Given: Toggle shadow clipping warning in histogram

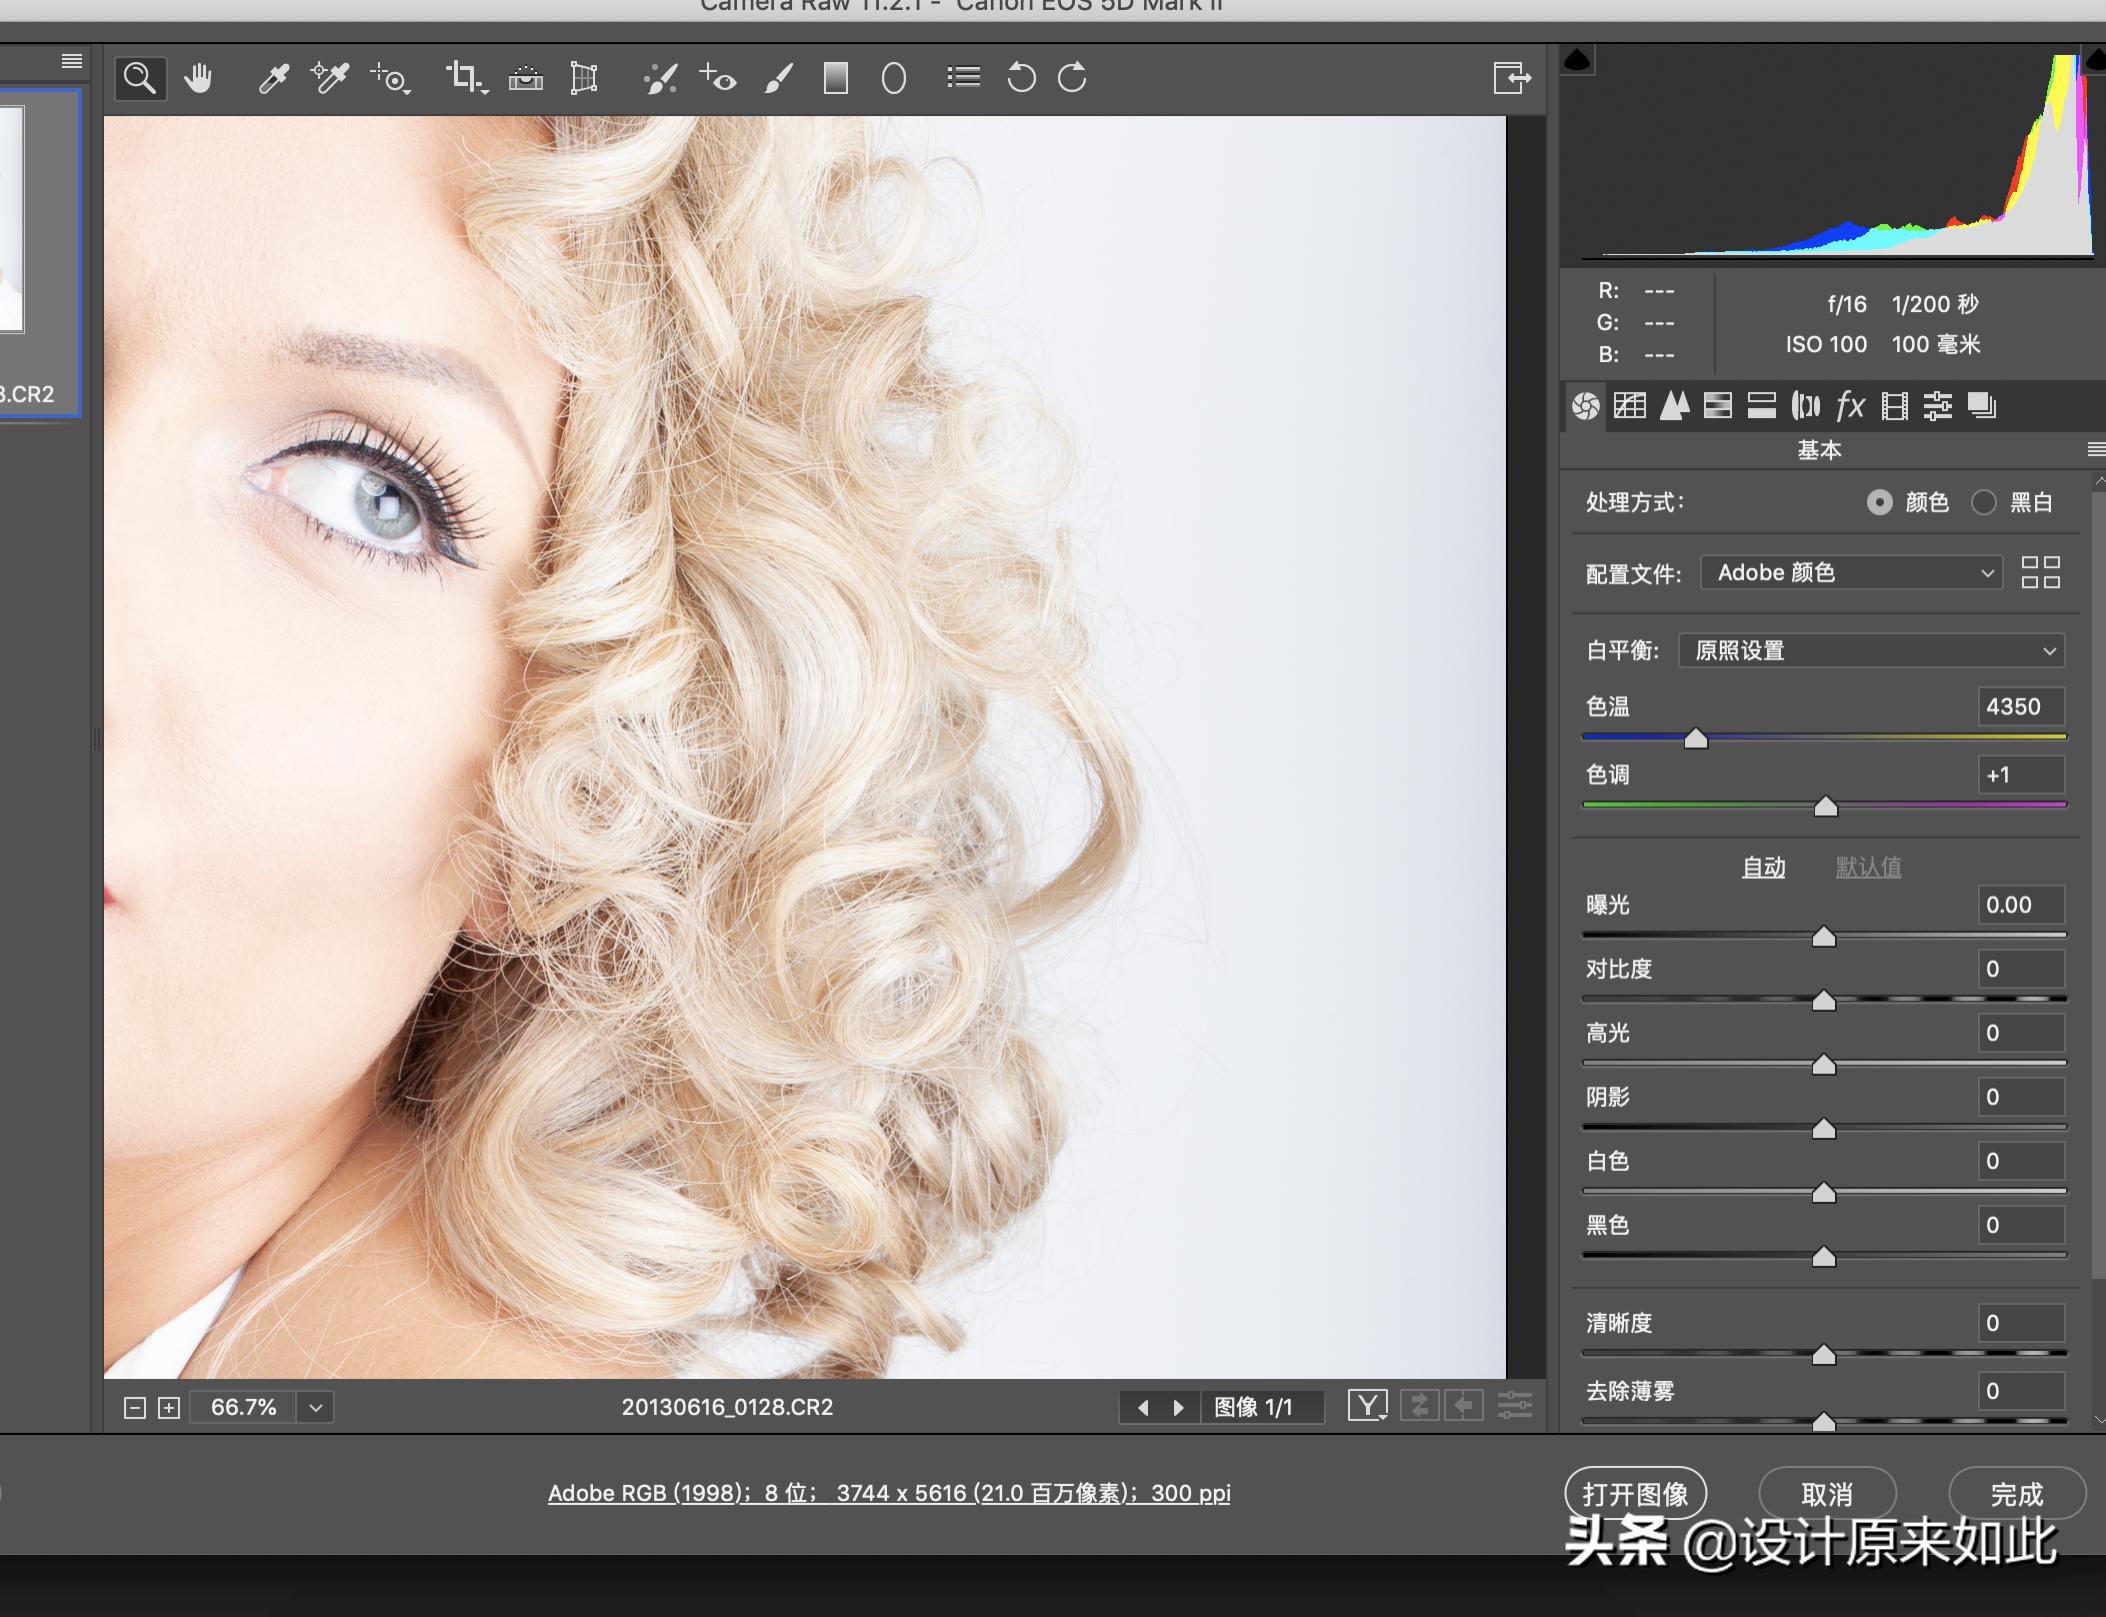Looking at the screenshot, I should [1577, 62].
